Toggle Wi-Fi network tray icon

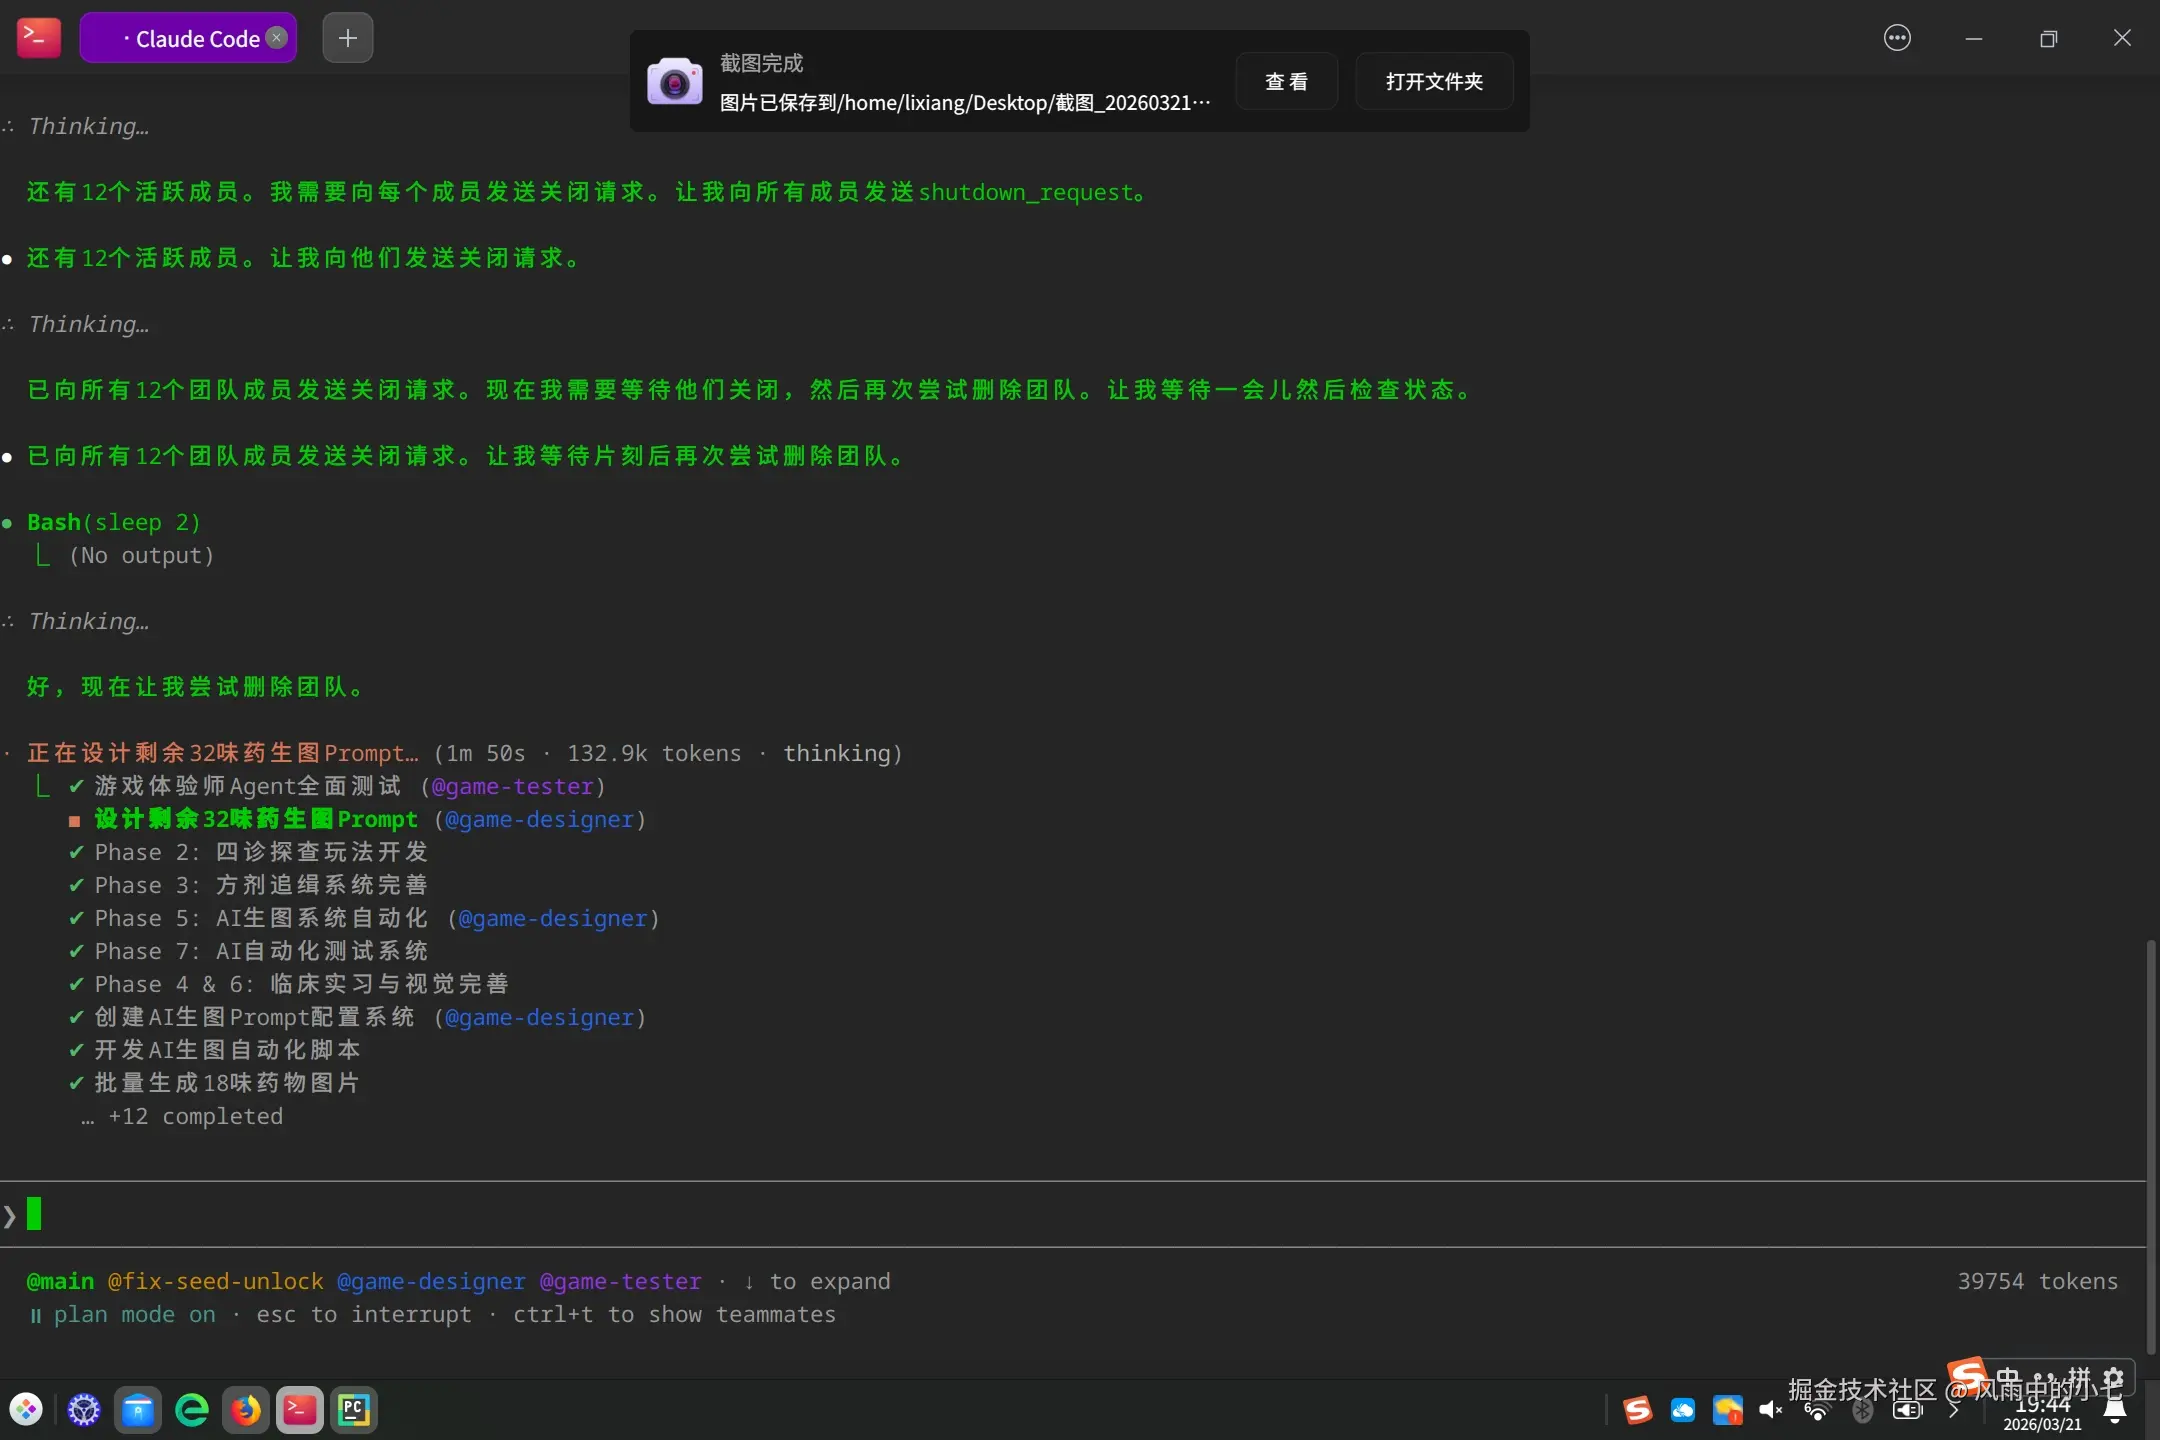1816,1410
